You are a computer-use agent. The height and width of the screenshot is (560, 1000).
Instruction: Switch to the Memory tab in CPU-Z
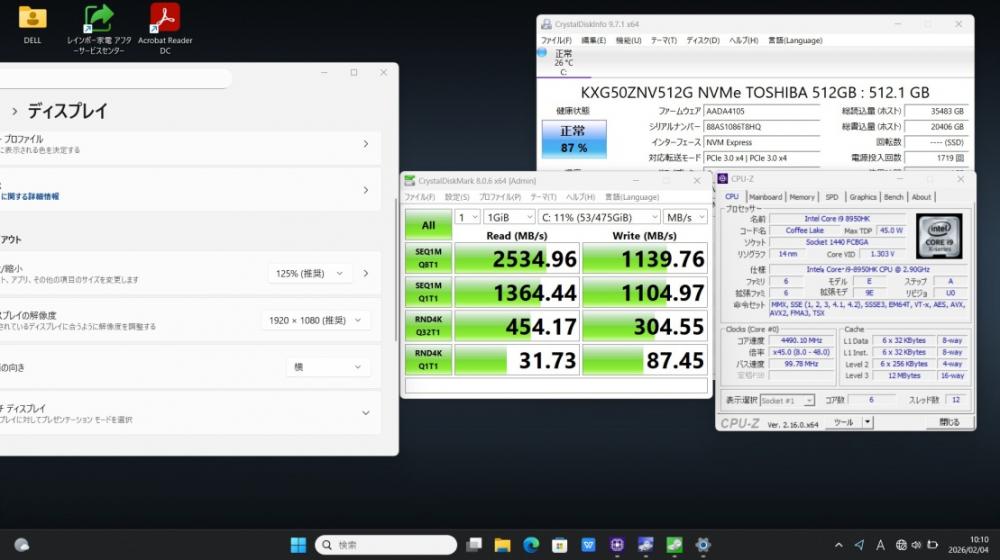coord(802,197)
